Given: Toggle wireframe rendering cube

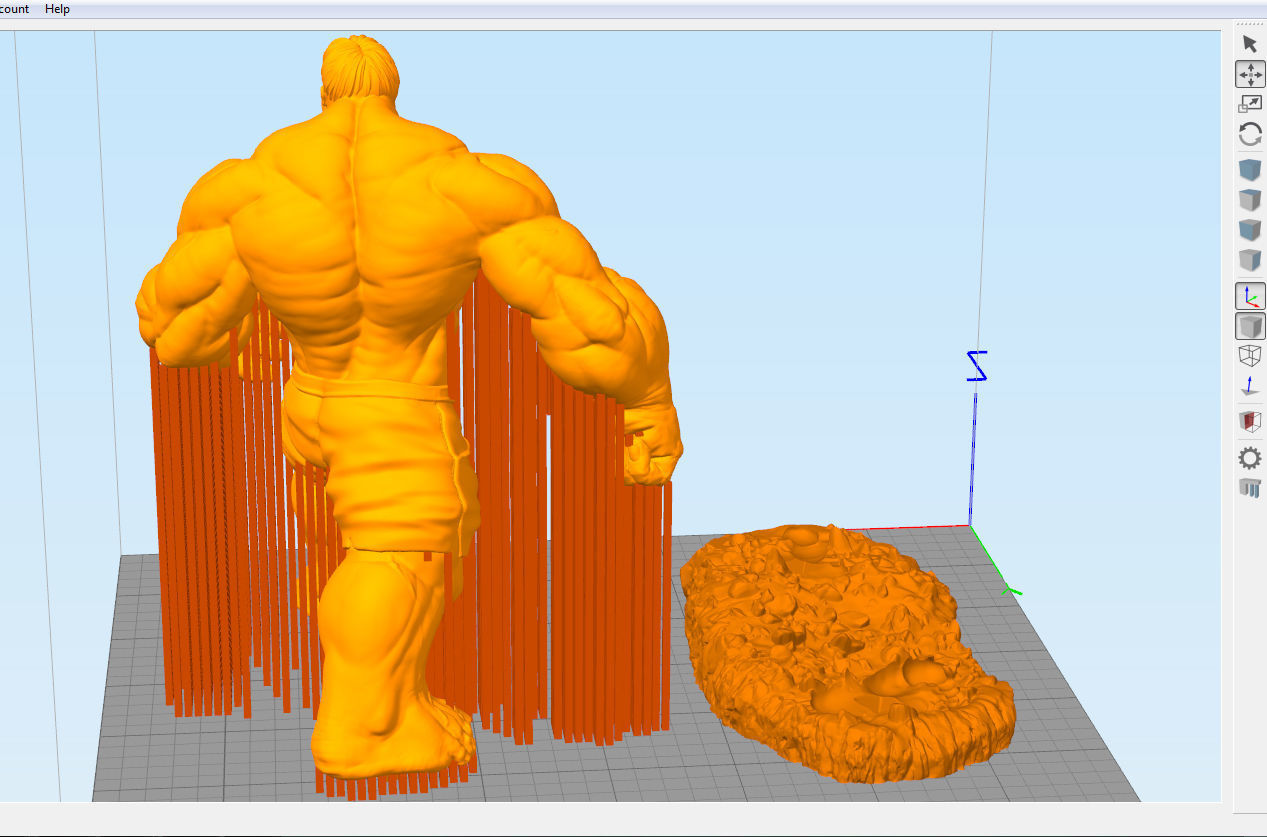Looking at the screenshot, I should 1250,356.
